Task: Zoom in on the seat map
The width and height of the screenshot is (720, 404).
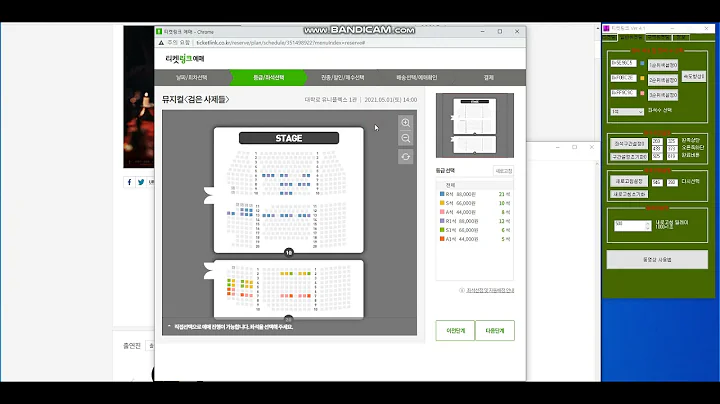Action: click(x=405, y=123)
